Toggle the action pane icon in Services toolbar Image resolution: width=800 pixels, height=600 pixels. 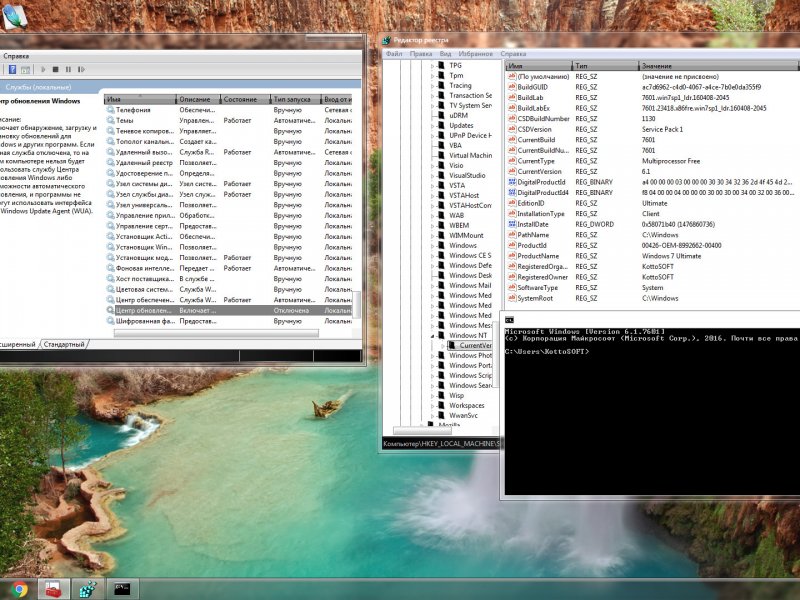pos(26,69)
